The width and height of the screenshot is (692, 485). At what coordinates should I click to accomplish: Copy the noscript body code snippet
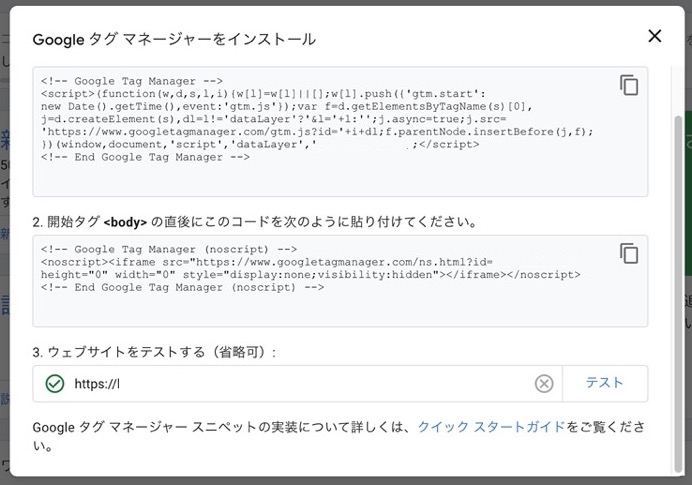629,253
